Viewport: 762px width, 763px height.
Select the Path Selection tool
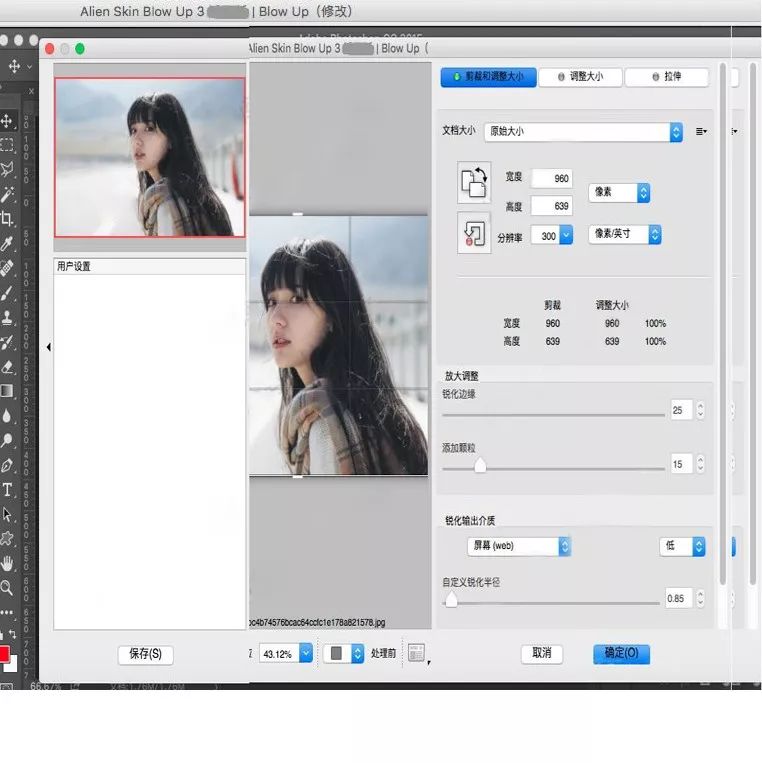pyautogui.click(x=7, y=514)
